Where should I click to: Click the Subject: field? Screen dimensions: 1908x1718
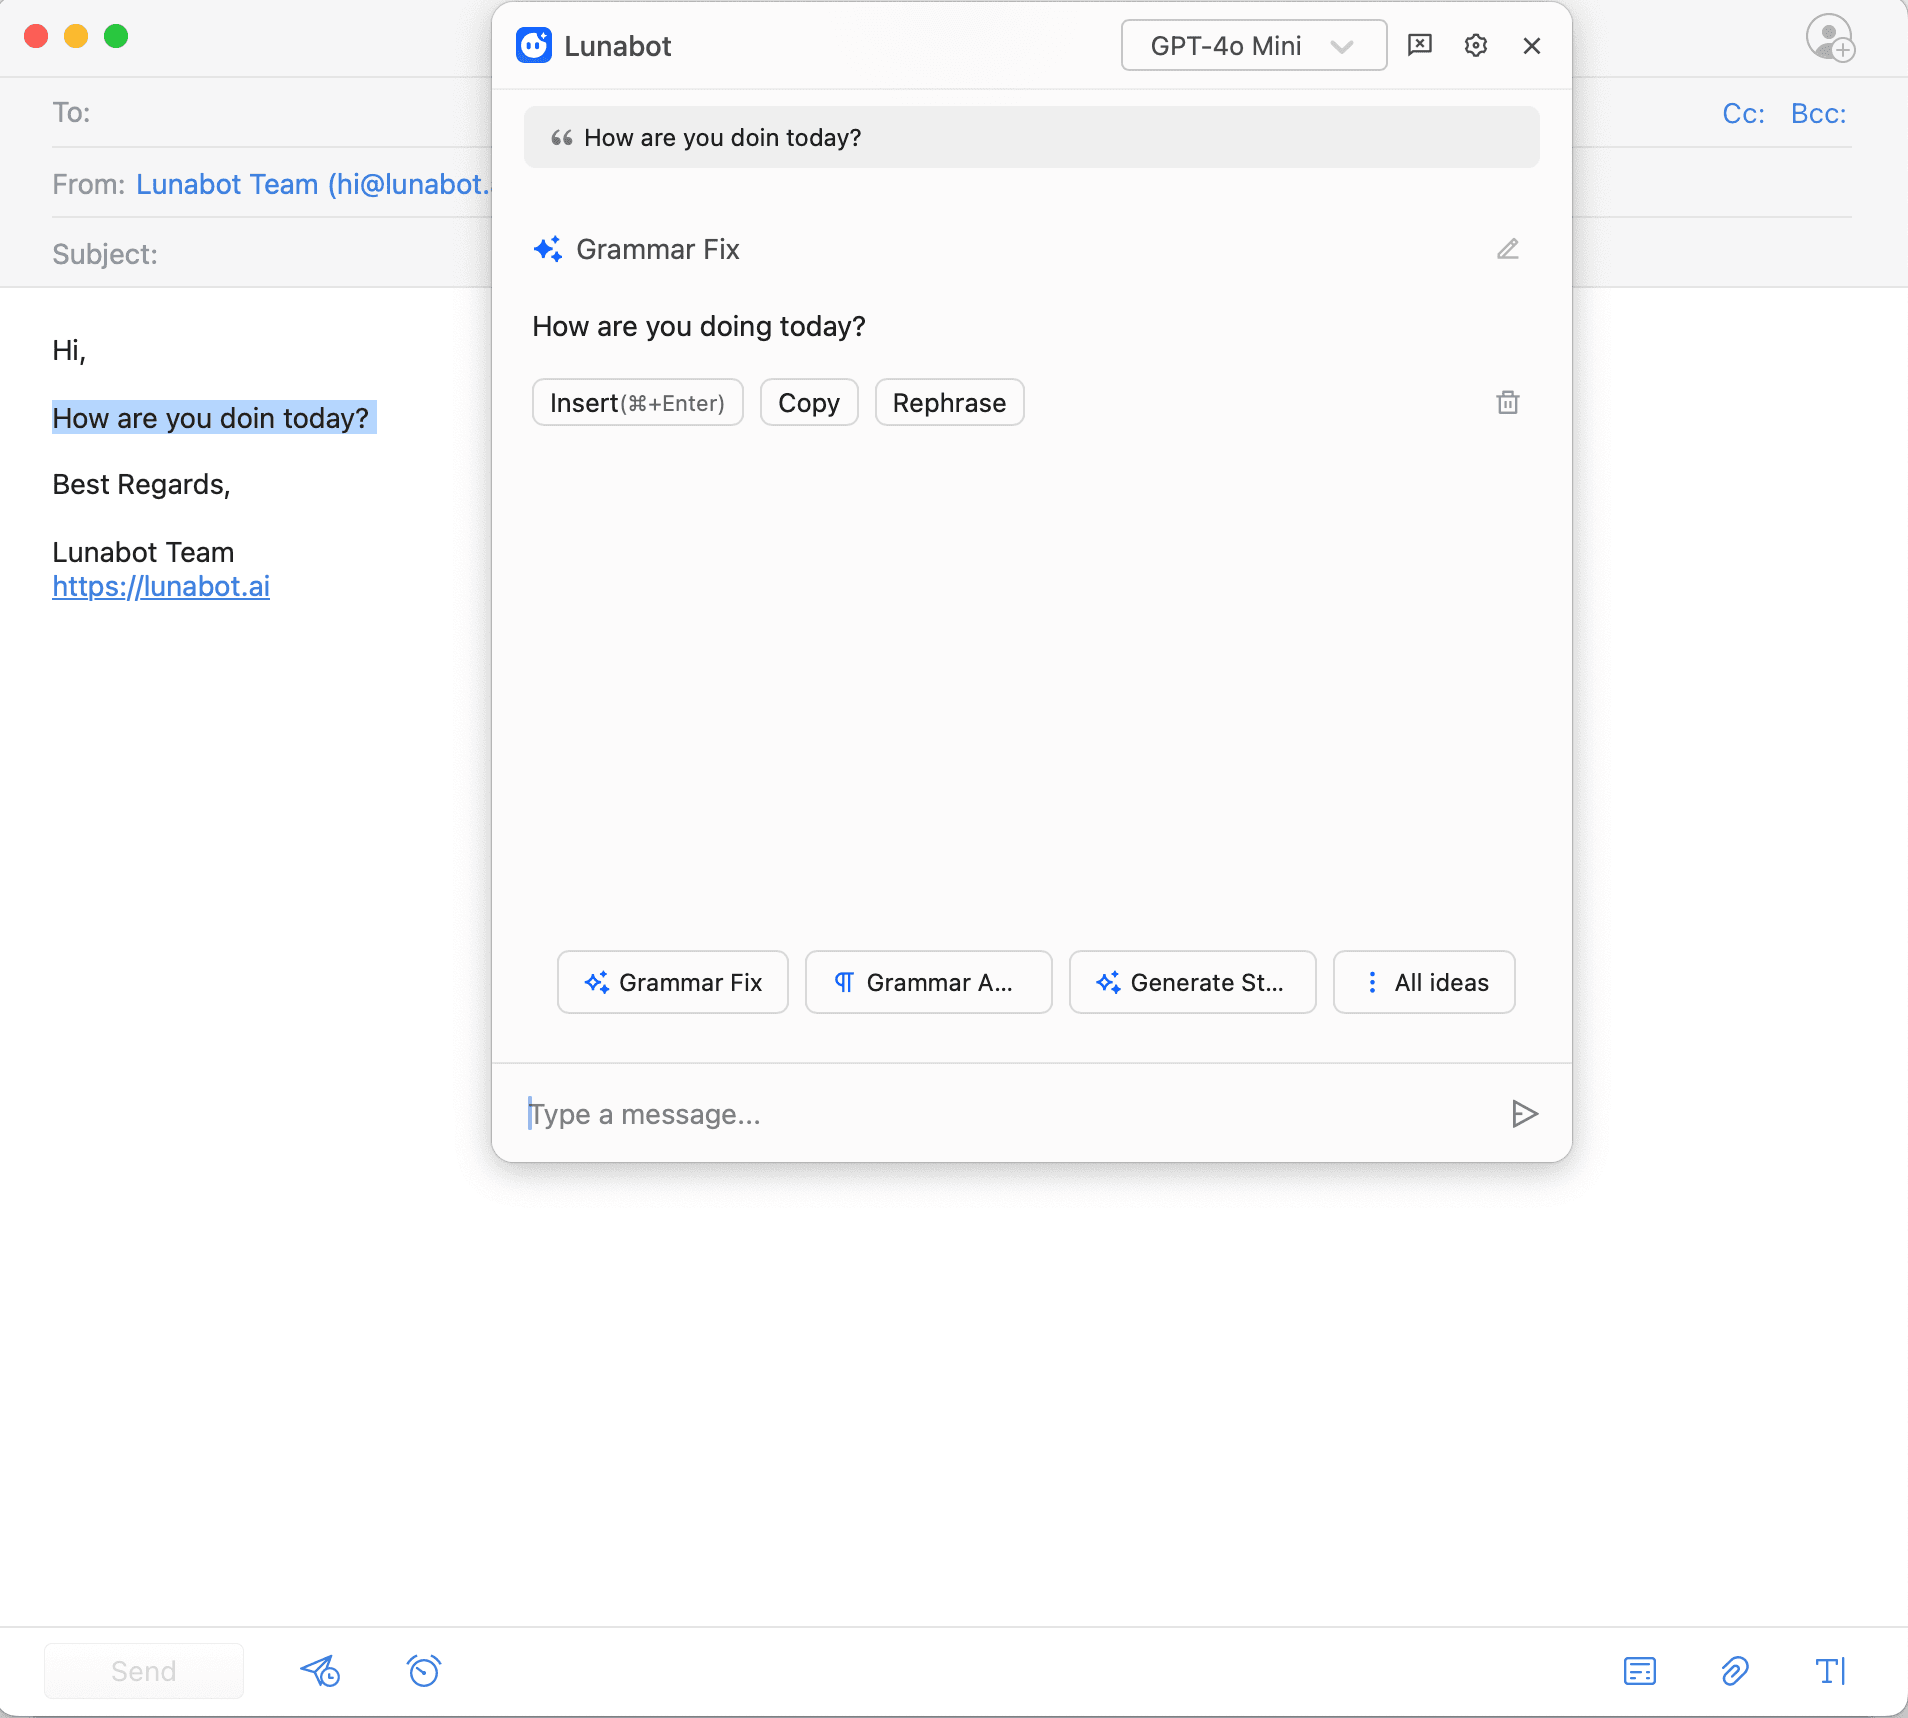[272, 254]
